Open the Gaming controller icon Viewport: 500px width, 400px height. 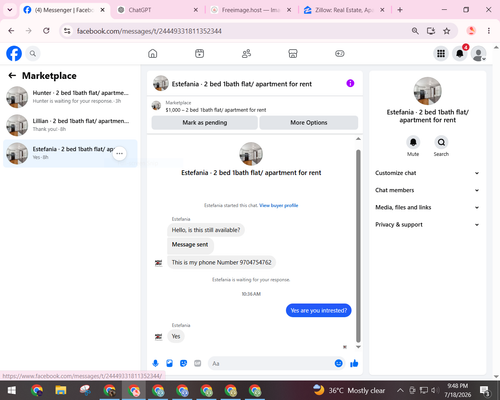tap(340, 53)
